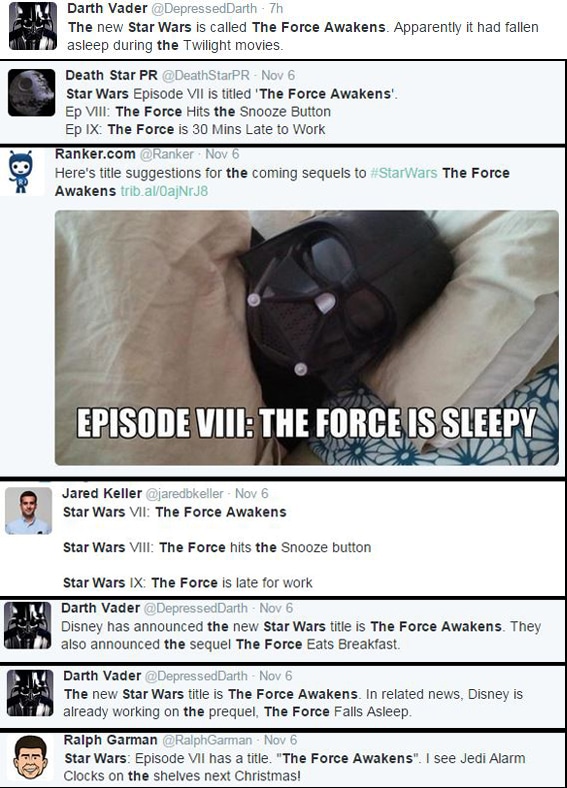Image resolution: width=567 pixels, height=788 pixels.
Task: Open Death Star PR profile picture
Action: click(31, 93)
